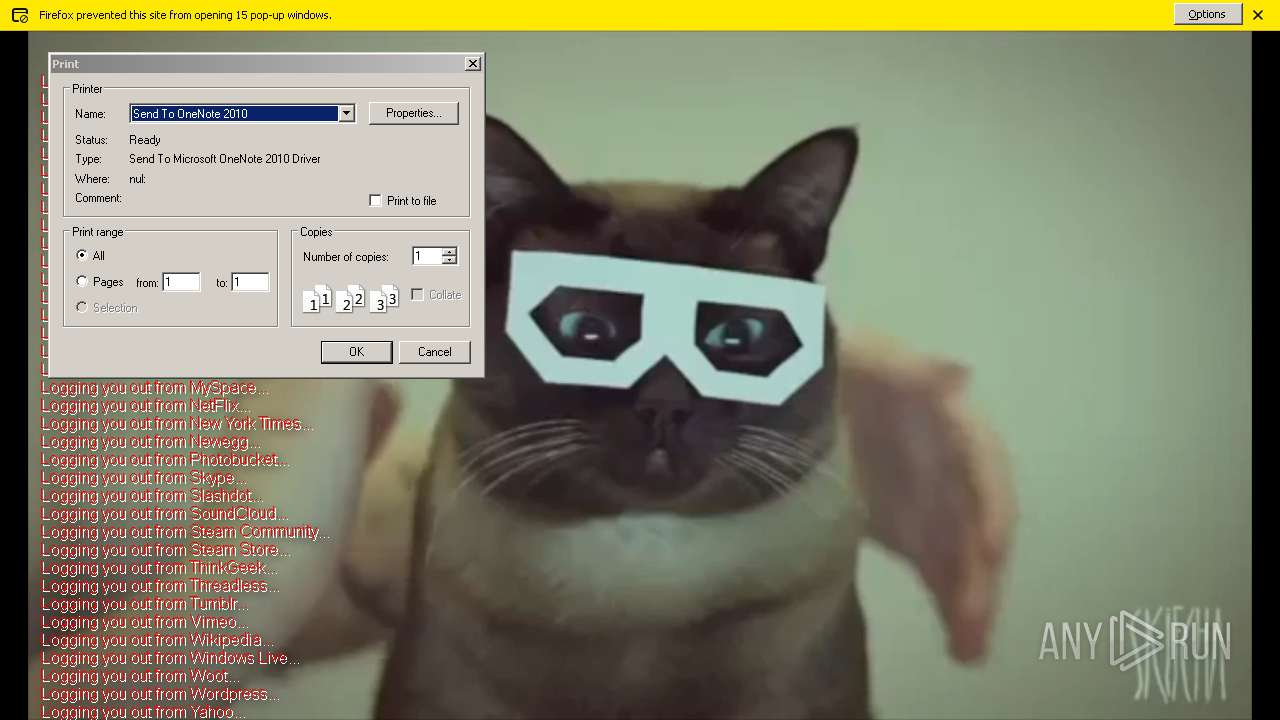Viewport: 1280px width, 720px height.
Task: Click 'Logging you out from ThinkGeek...' text
Action: coord(160,568)
